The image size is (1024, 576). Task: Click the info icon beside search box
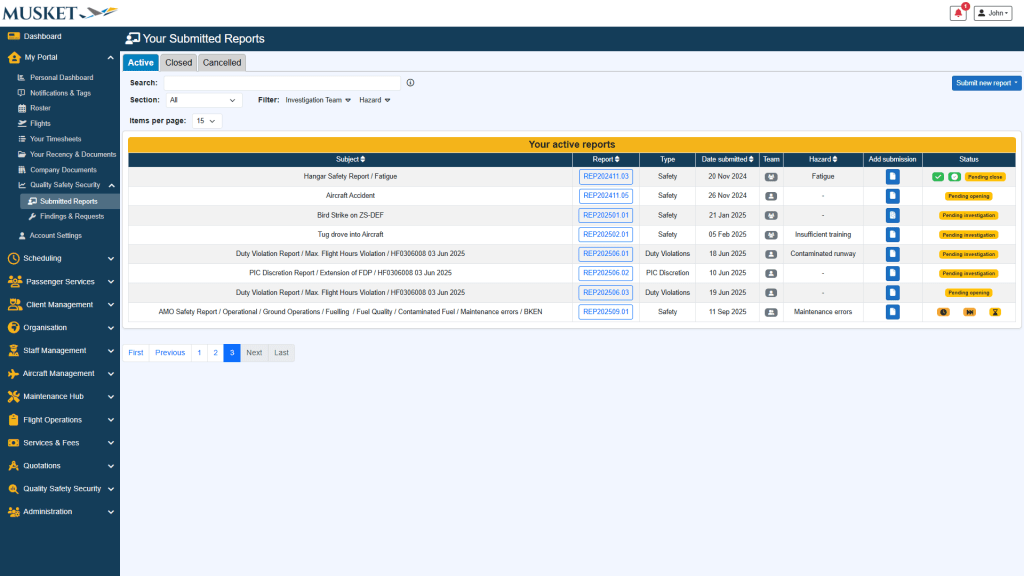(410, 83)
